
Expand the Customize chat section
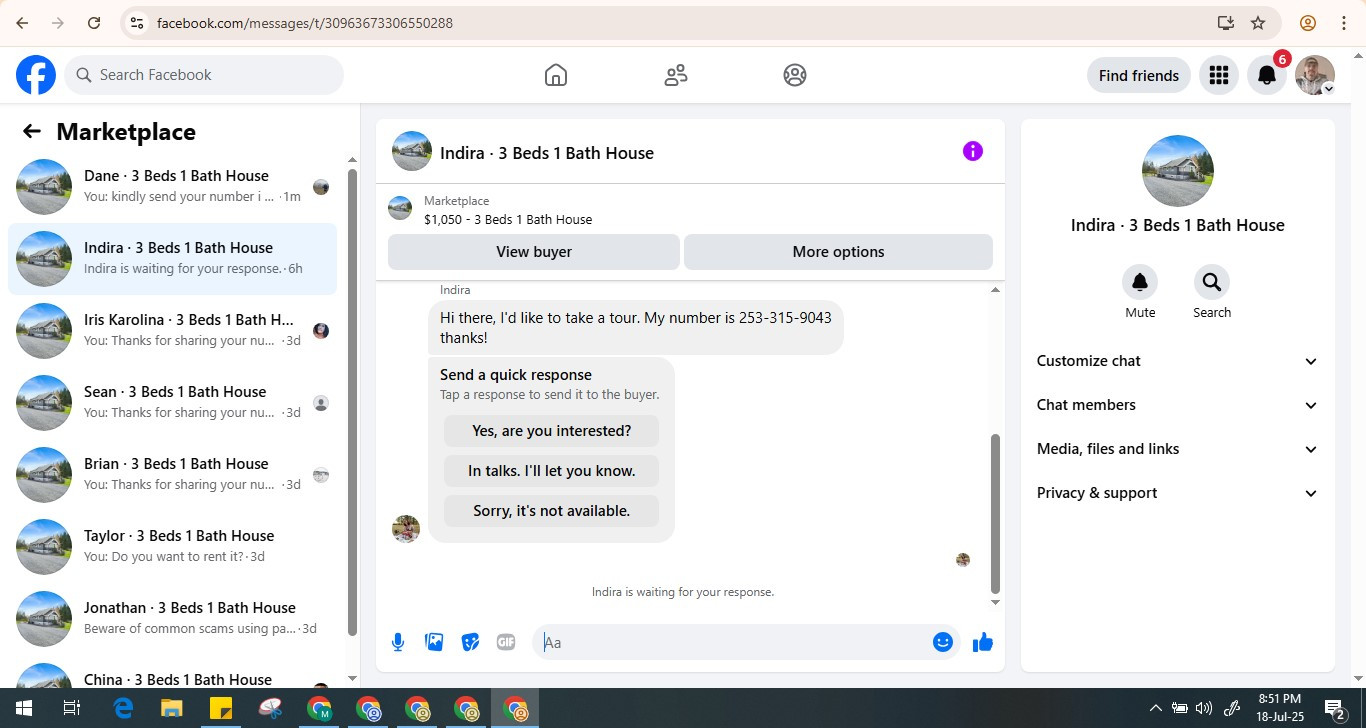point(1178,361)
